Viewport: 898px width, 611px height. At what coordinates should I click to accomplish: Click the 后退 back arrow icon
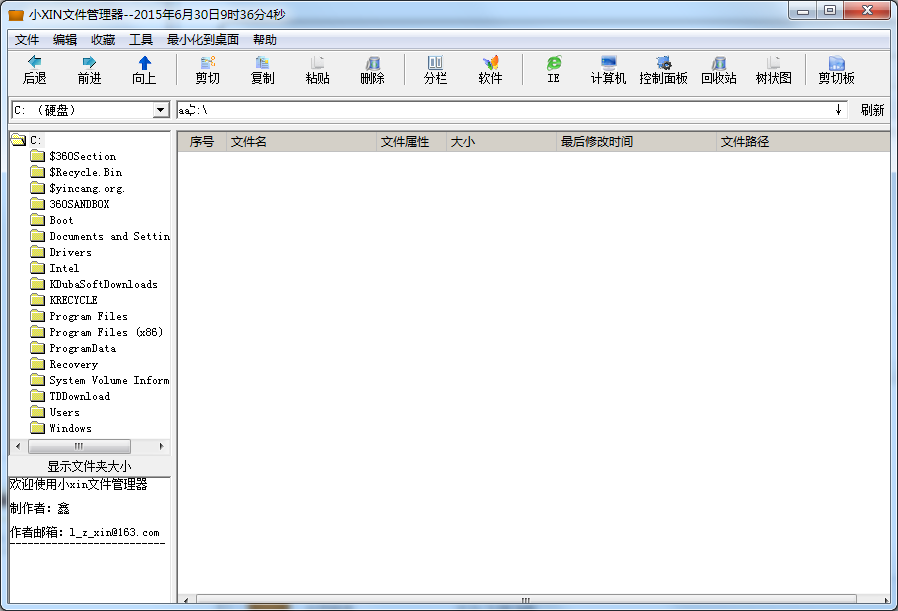[34, 62]
